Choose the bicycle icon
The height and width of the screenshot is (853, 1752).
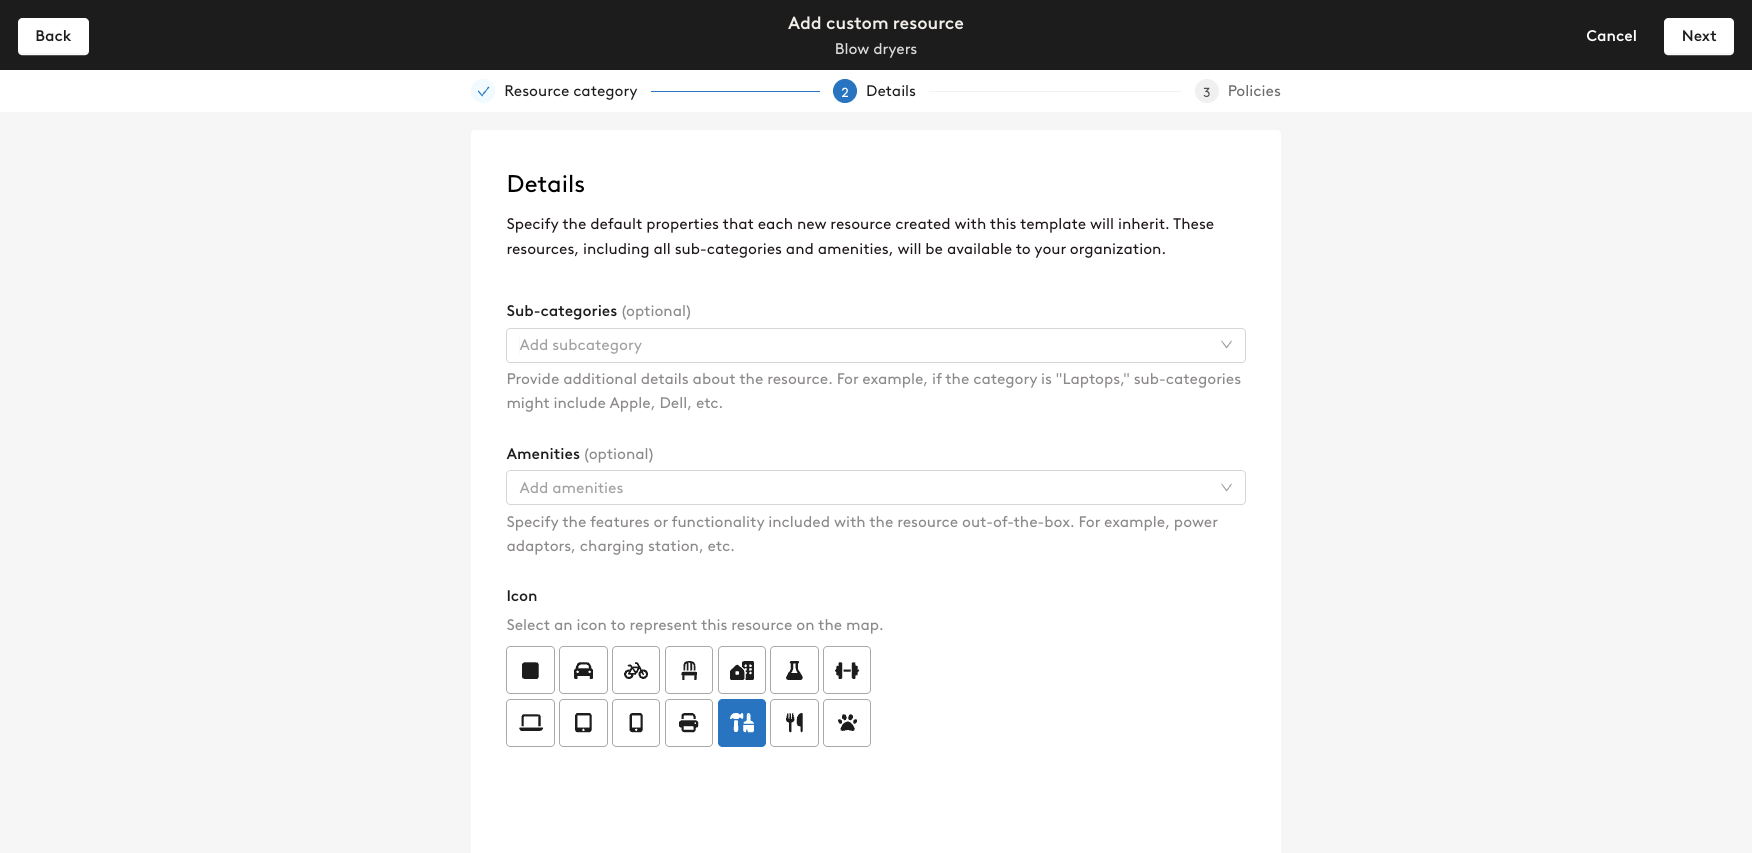click(636, 670)
